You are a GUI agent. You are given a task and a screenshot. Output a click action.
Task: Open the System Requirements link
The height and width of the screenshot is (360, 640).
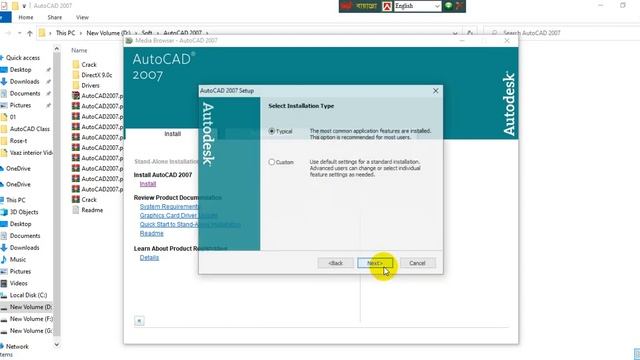tap(169, 207)
